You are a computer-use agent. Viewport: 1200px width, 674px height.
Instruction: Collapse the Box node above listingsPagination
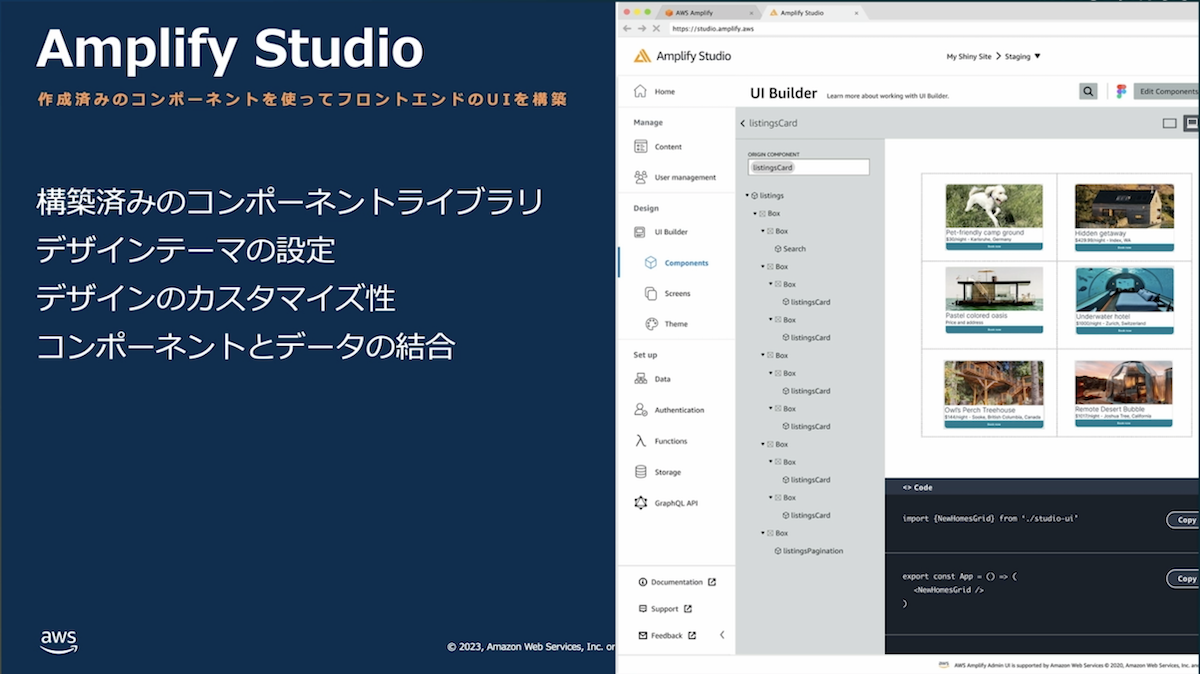click(x=763, y=533)
